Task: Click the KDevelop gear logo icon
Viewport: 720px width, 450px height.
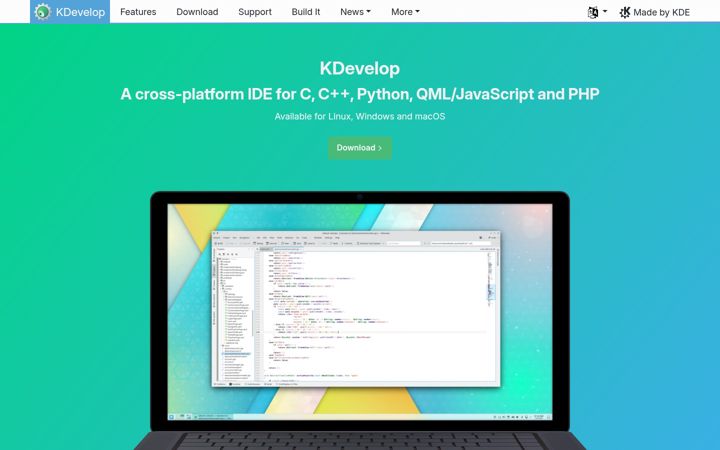Action: [x=43, y=11]
